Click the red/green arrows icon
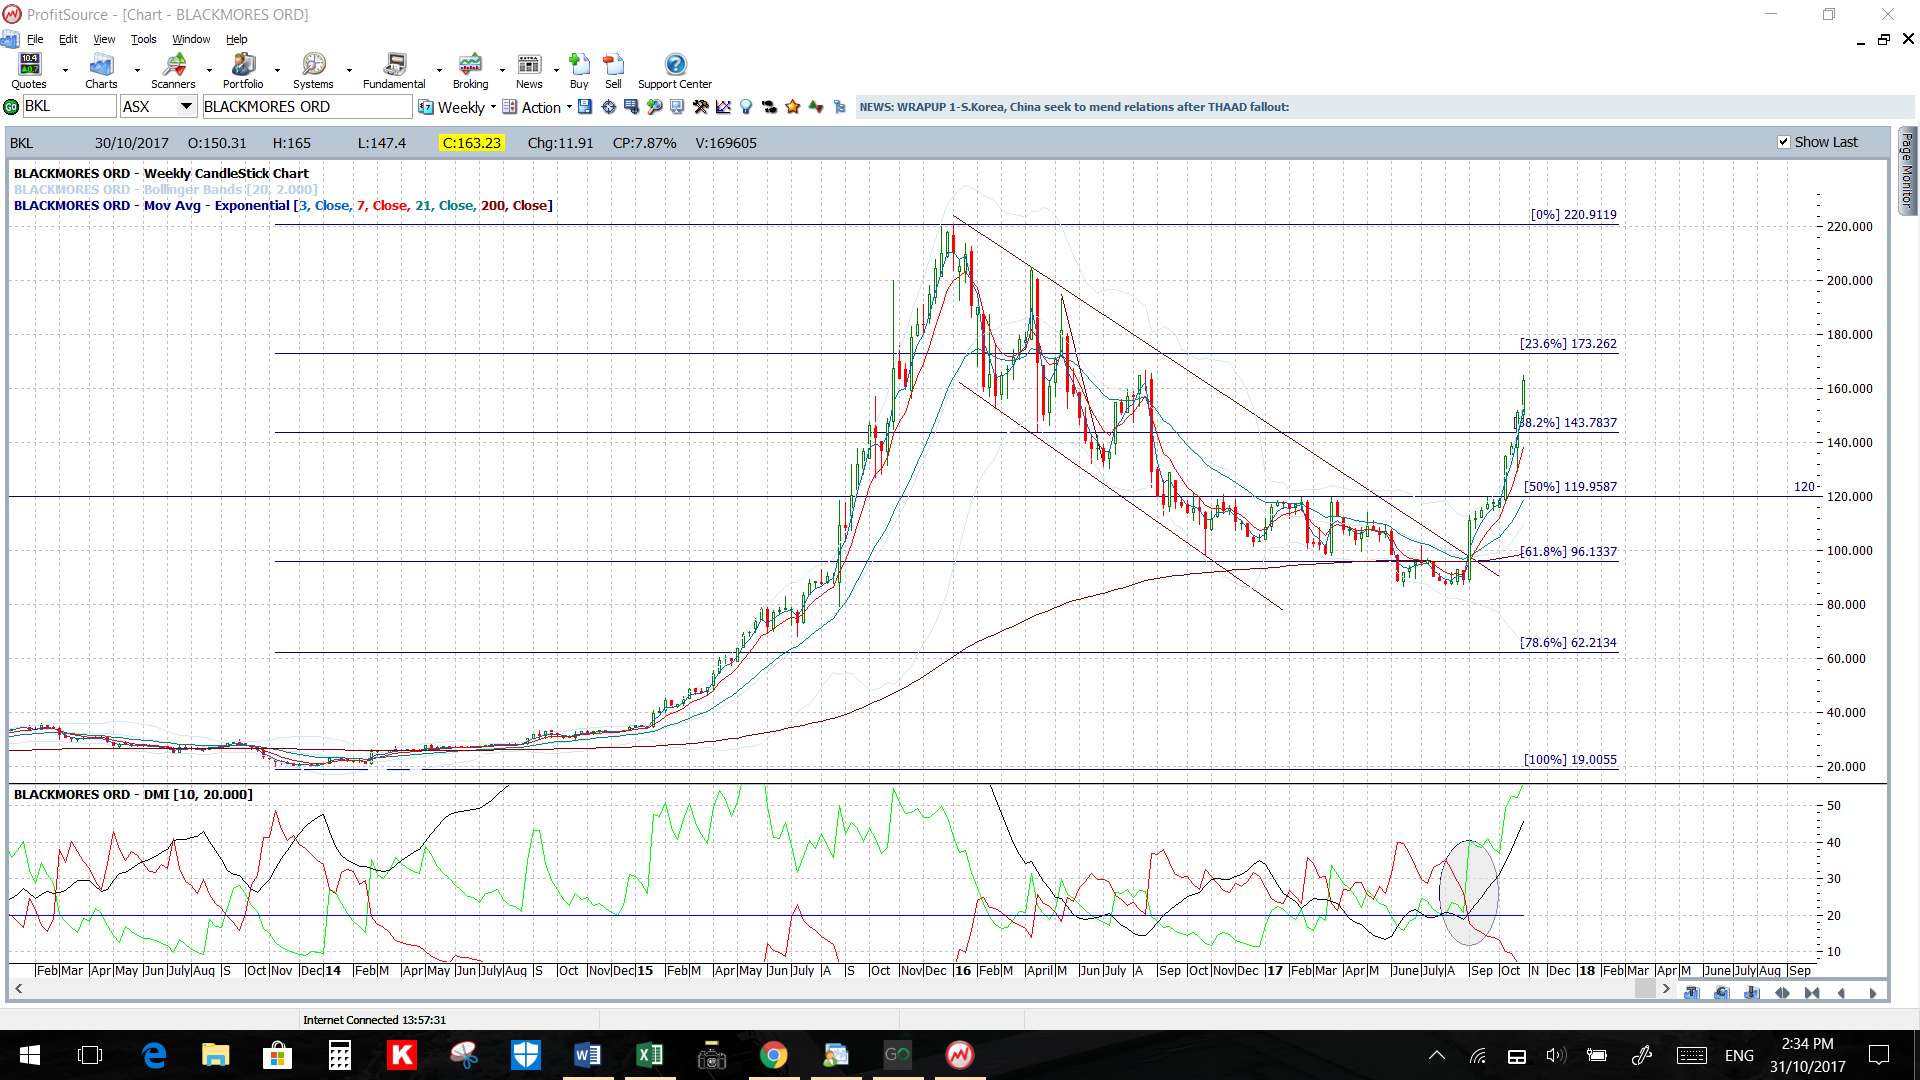The height and width of the screenshot is (1080, 1920). (817, 107)
